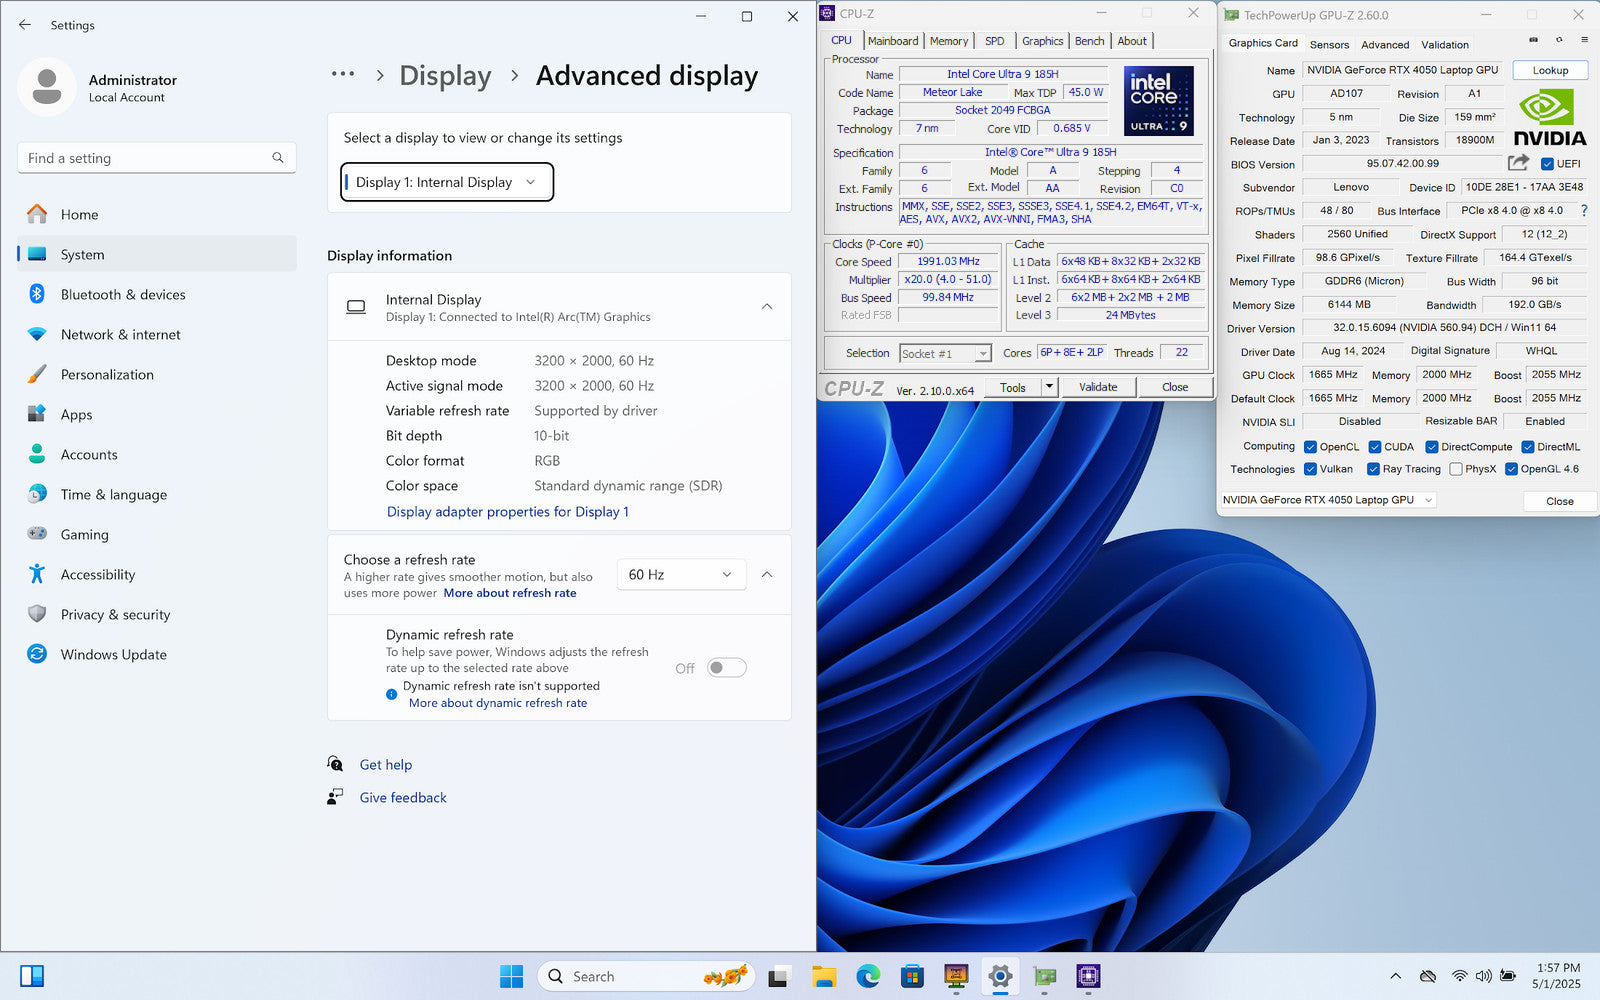Open Microsoft Store from the taskbar
The width and height of the screenshot is (1600, 1000).
pyautogui.click(x=912, y=976)
